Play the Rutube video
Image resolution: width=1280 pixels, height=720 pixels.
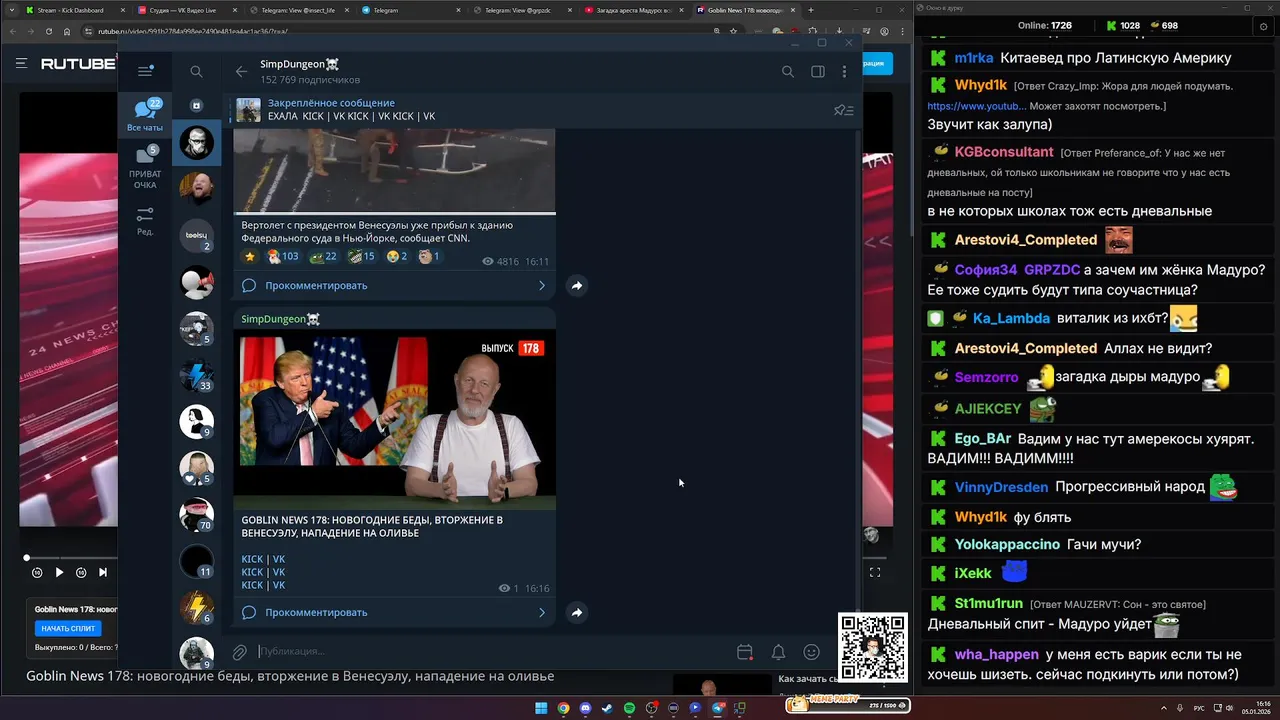click(59, 573)
